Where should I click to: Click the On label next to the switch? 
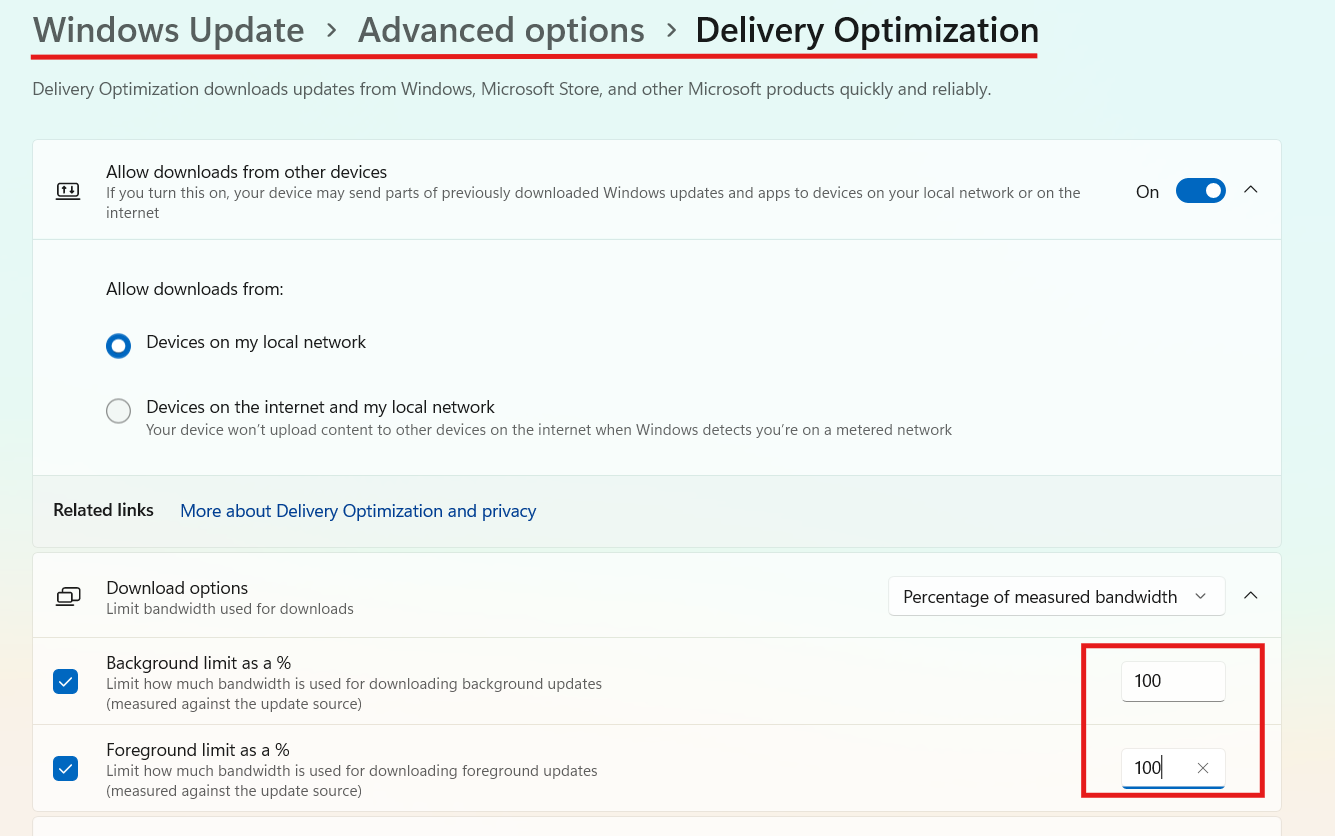(x=1147, y=191)
